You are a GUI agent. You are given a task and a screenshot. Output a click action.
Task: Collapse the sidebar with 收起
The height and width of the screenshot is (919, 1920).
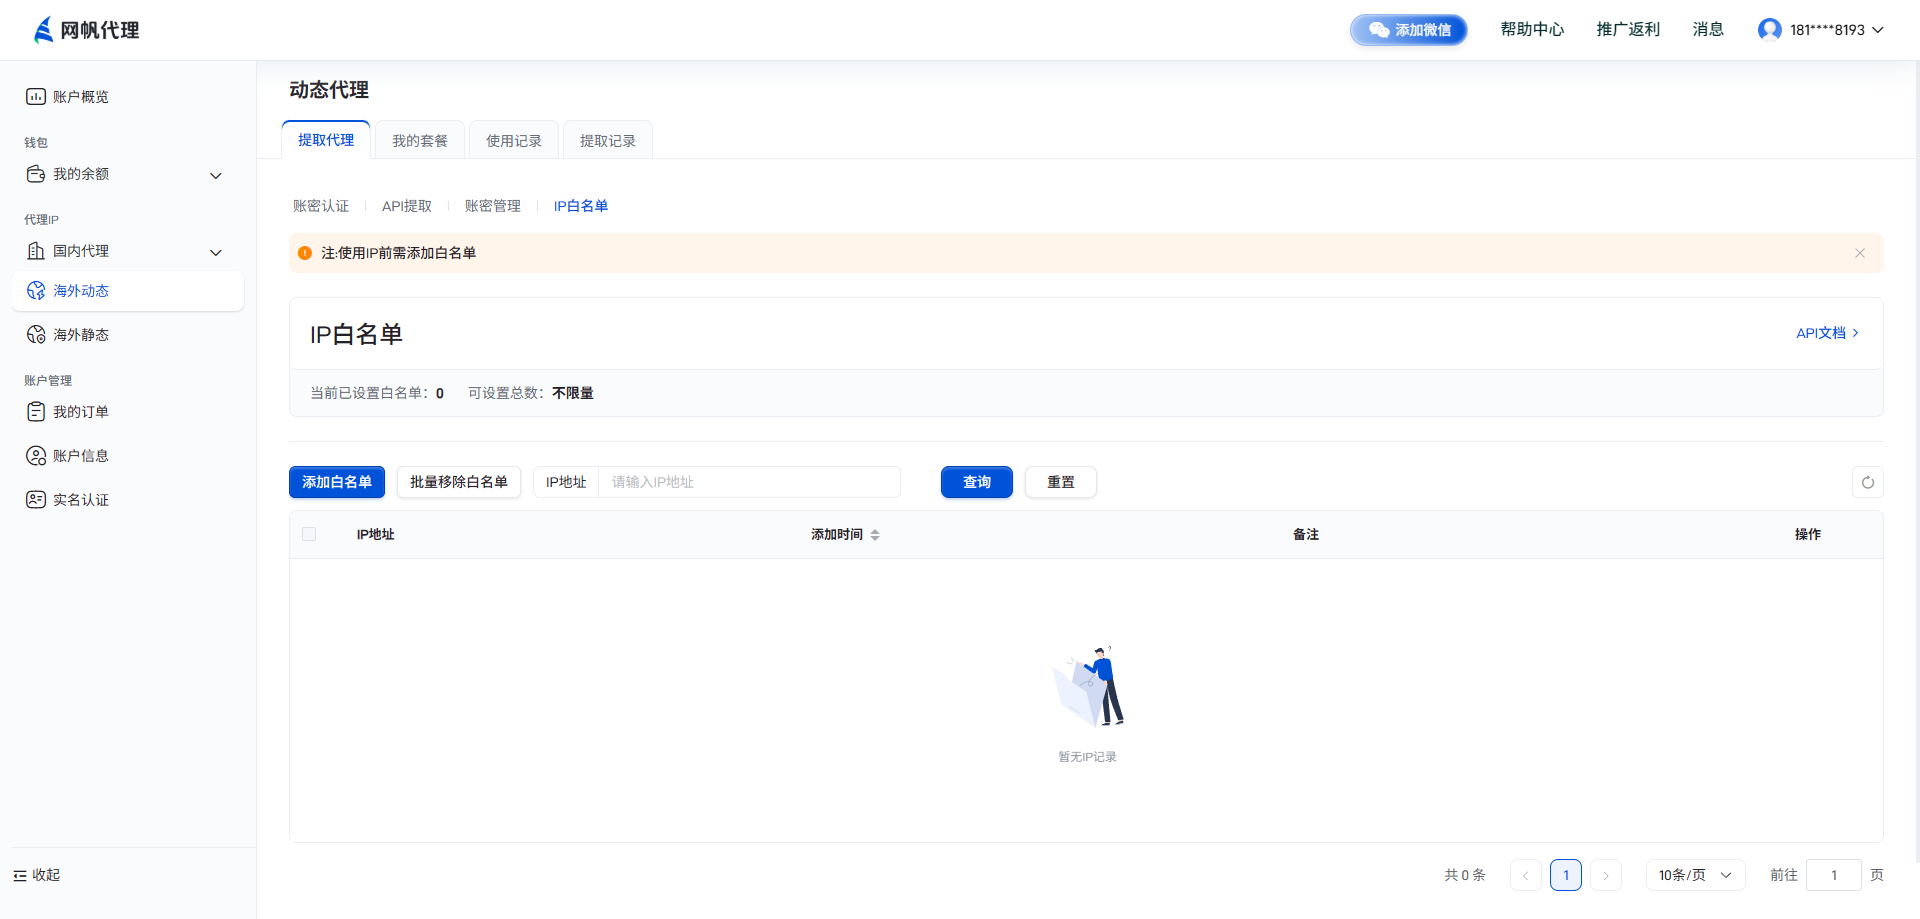point(37,875)
